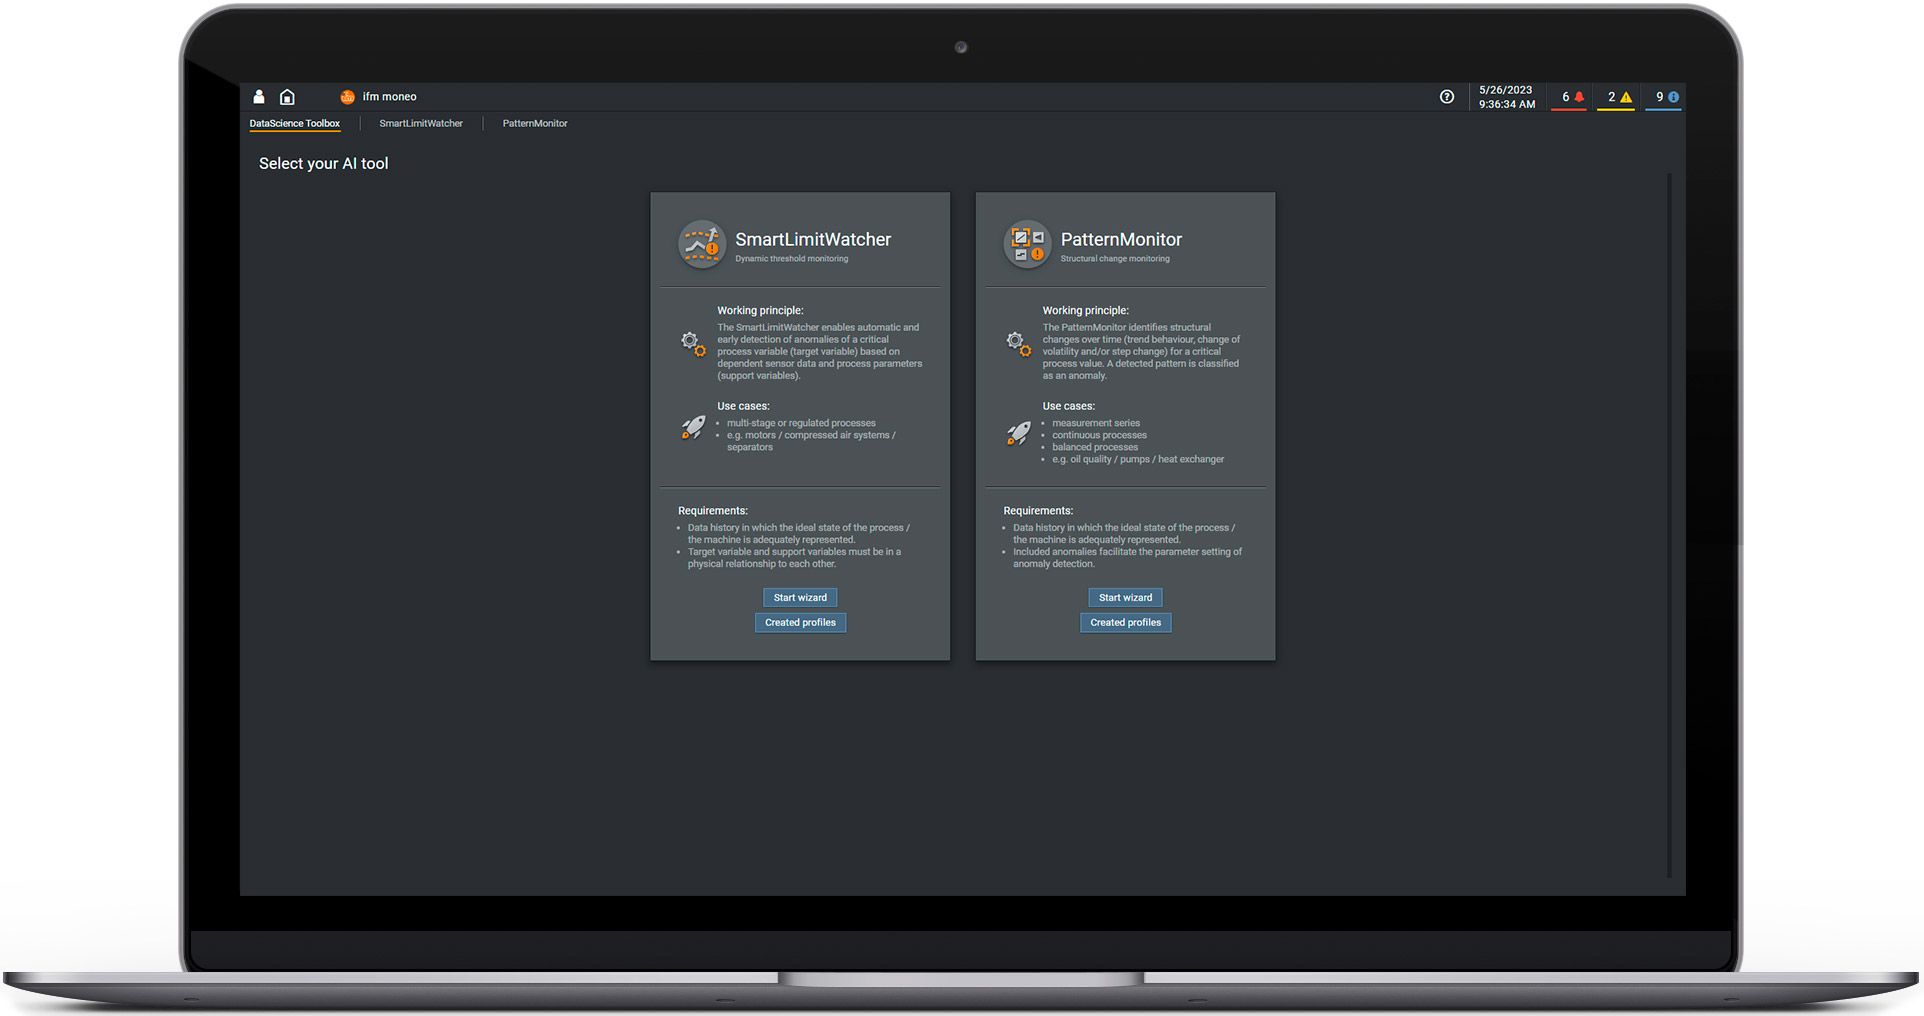Click the gear icon beside SmartLimitWatcher working principle
The height and width of the screenshot is (1016, 1924).
pos(692,343)
